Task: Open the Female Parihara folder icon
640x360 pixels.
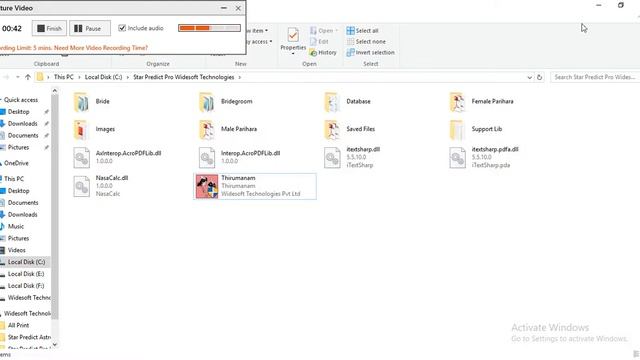Action: 457,102
